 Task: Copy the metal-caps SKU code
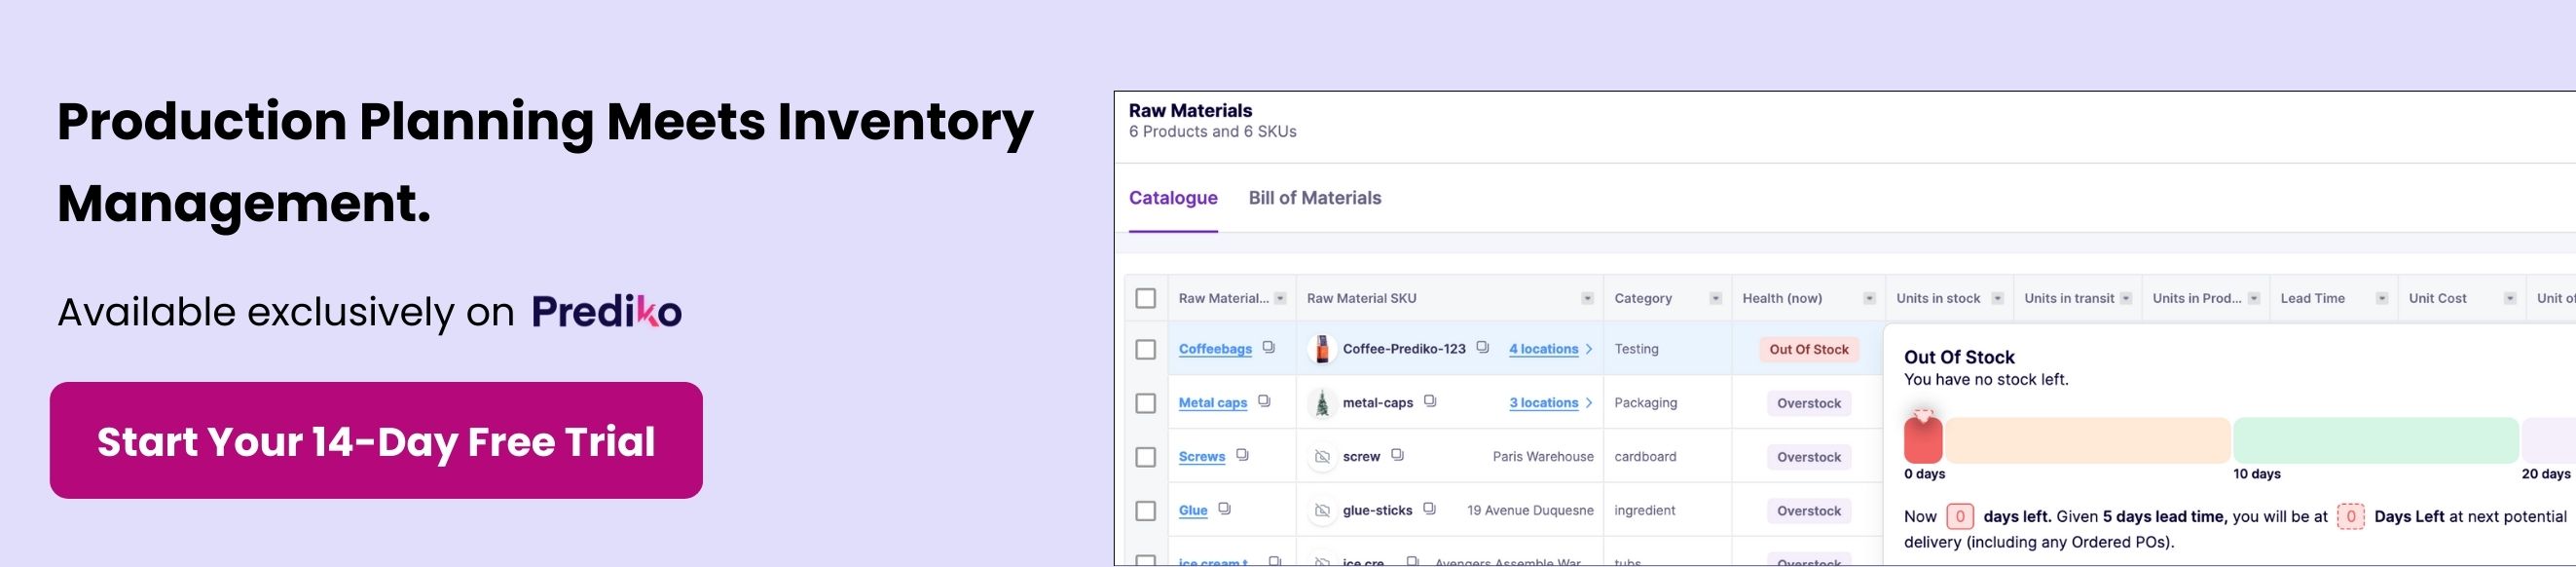click(x=1430, y=401)
